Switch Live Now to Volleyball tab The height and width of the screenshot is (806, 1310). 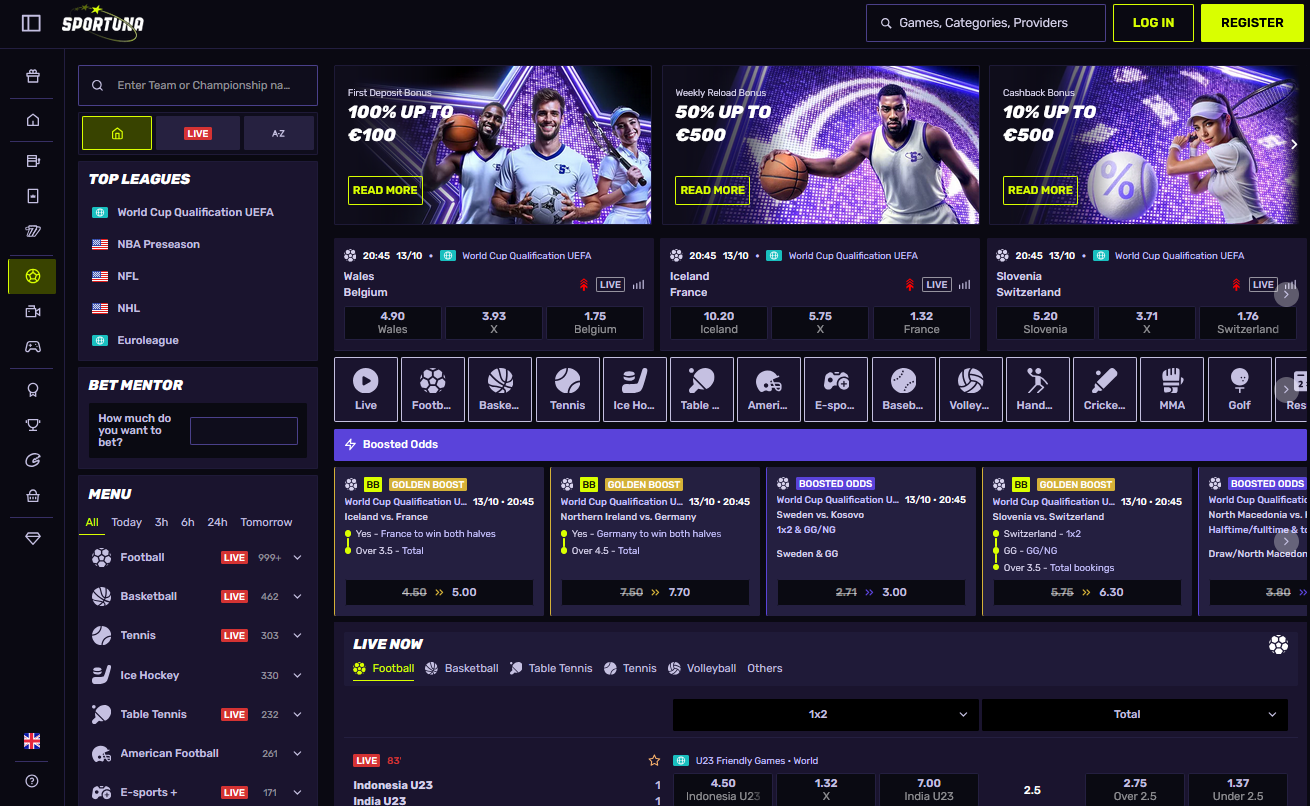pos(701,668)
